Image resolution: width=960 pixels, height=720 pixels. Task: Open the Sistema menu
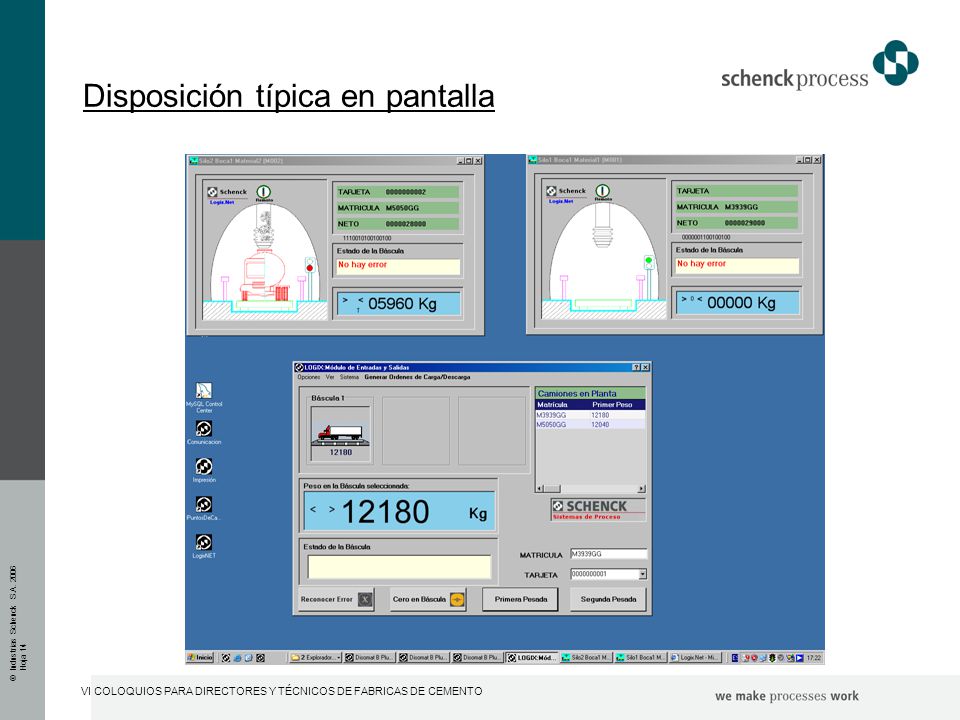(x=349, y=377)
